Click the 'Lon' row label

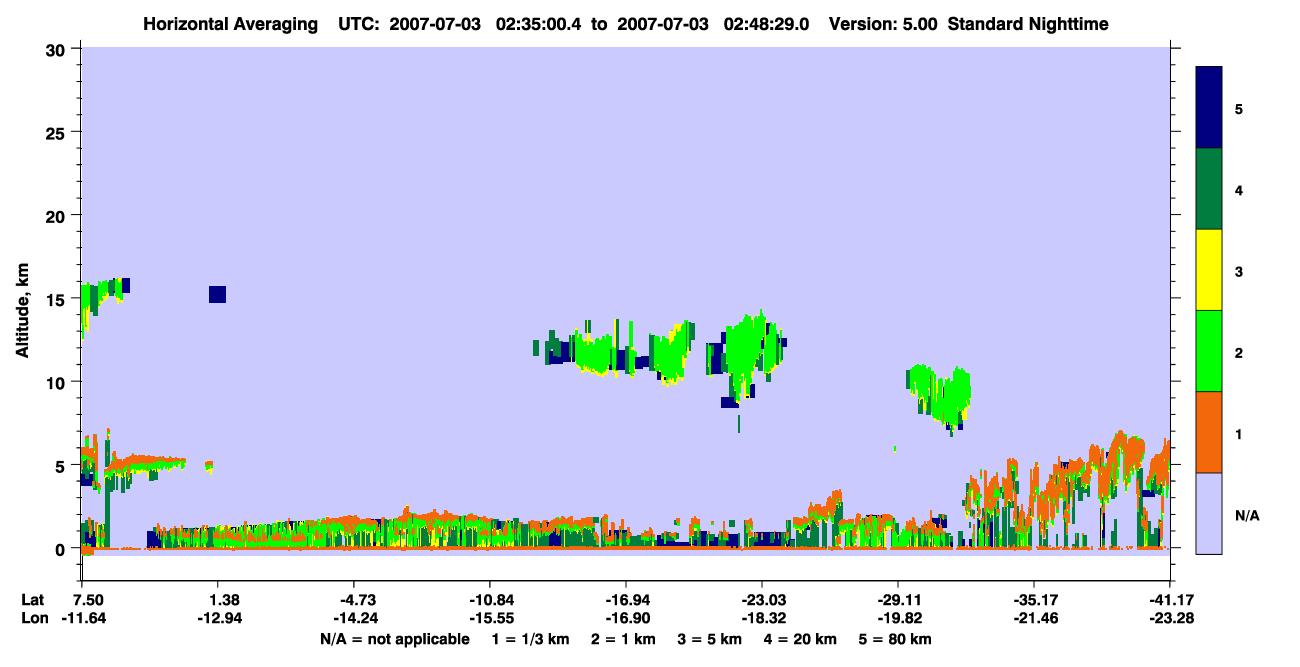click(x=33, y=618)
